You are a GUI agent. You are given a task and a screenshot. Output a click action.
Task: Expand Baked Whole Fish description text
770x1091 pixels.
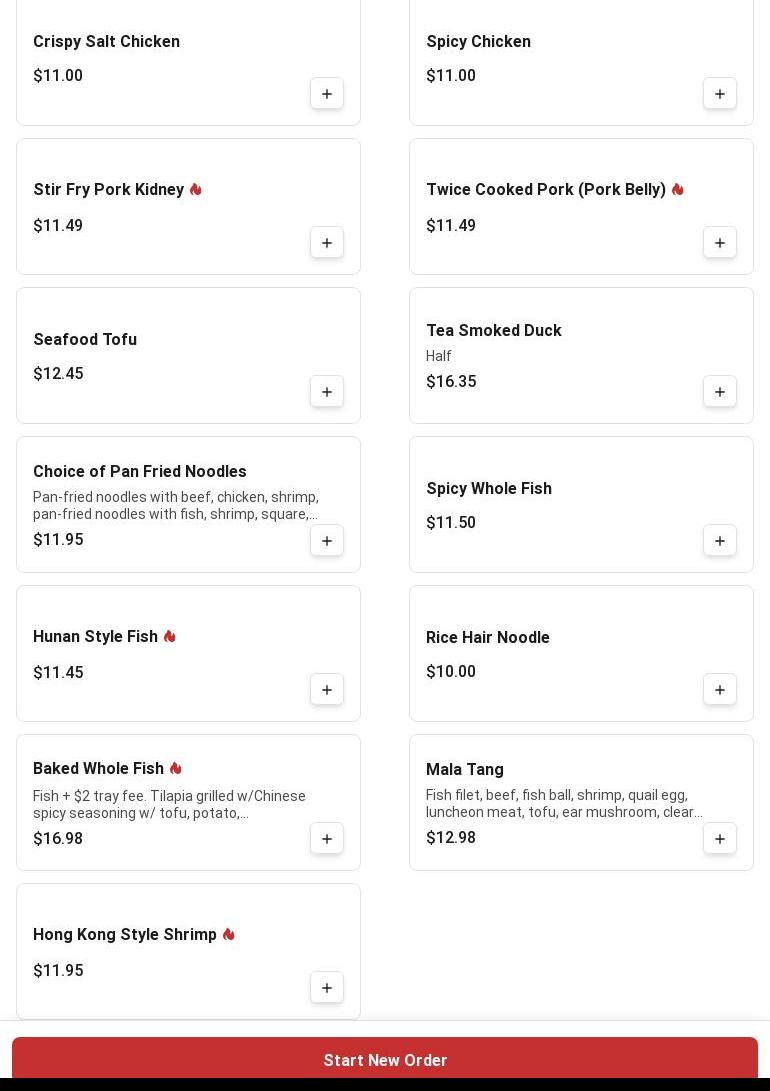click(170, 805)
